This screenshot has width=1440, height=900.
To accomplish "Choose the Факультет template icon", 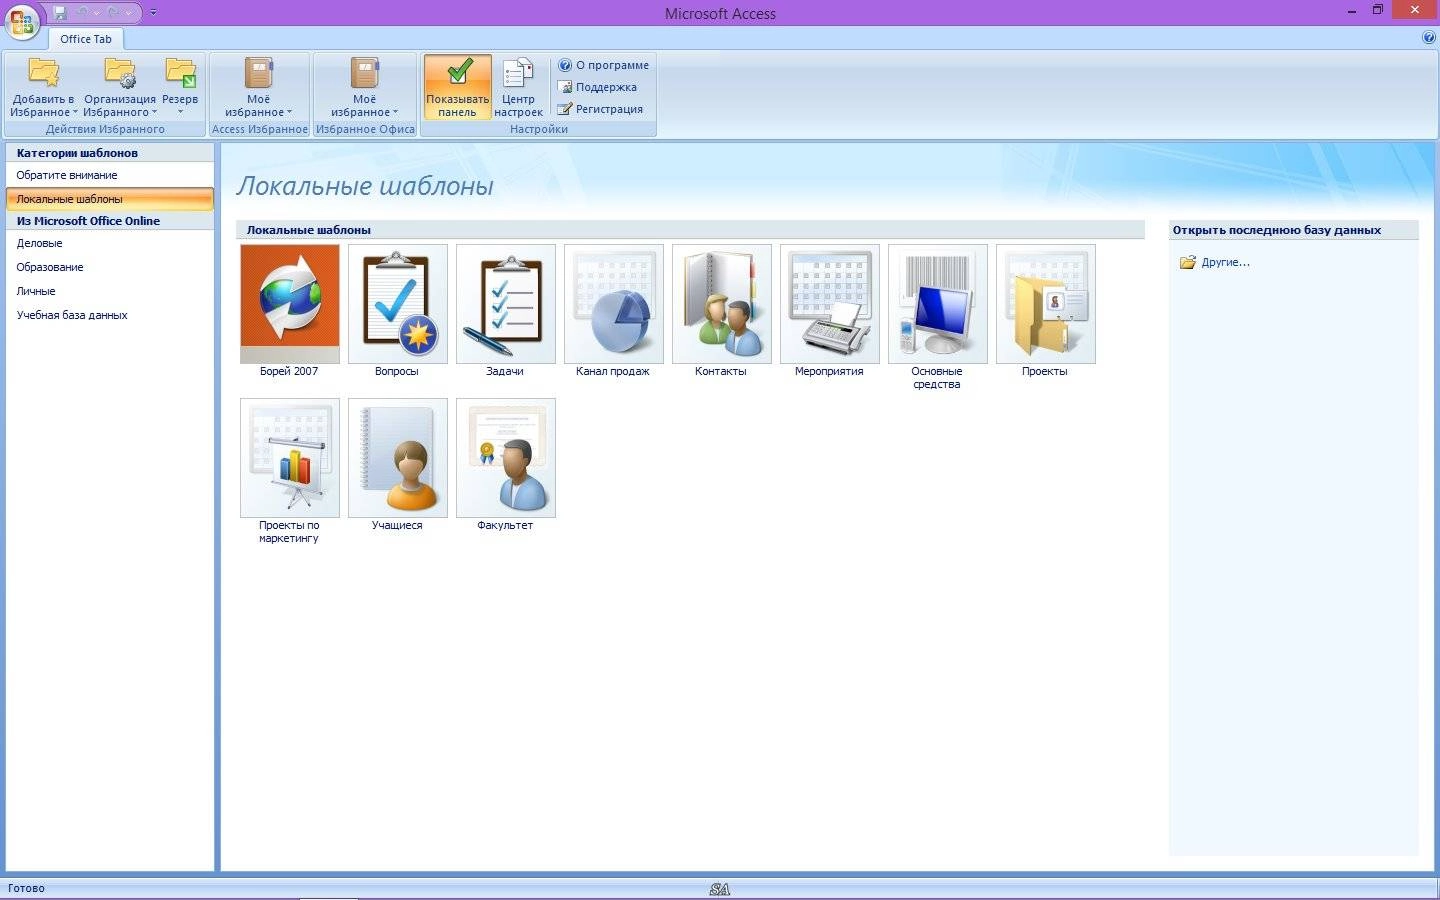I will (x=506, y=458).
